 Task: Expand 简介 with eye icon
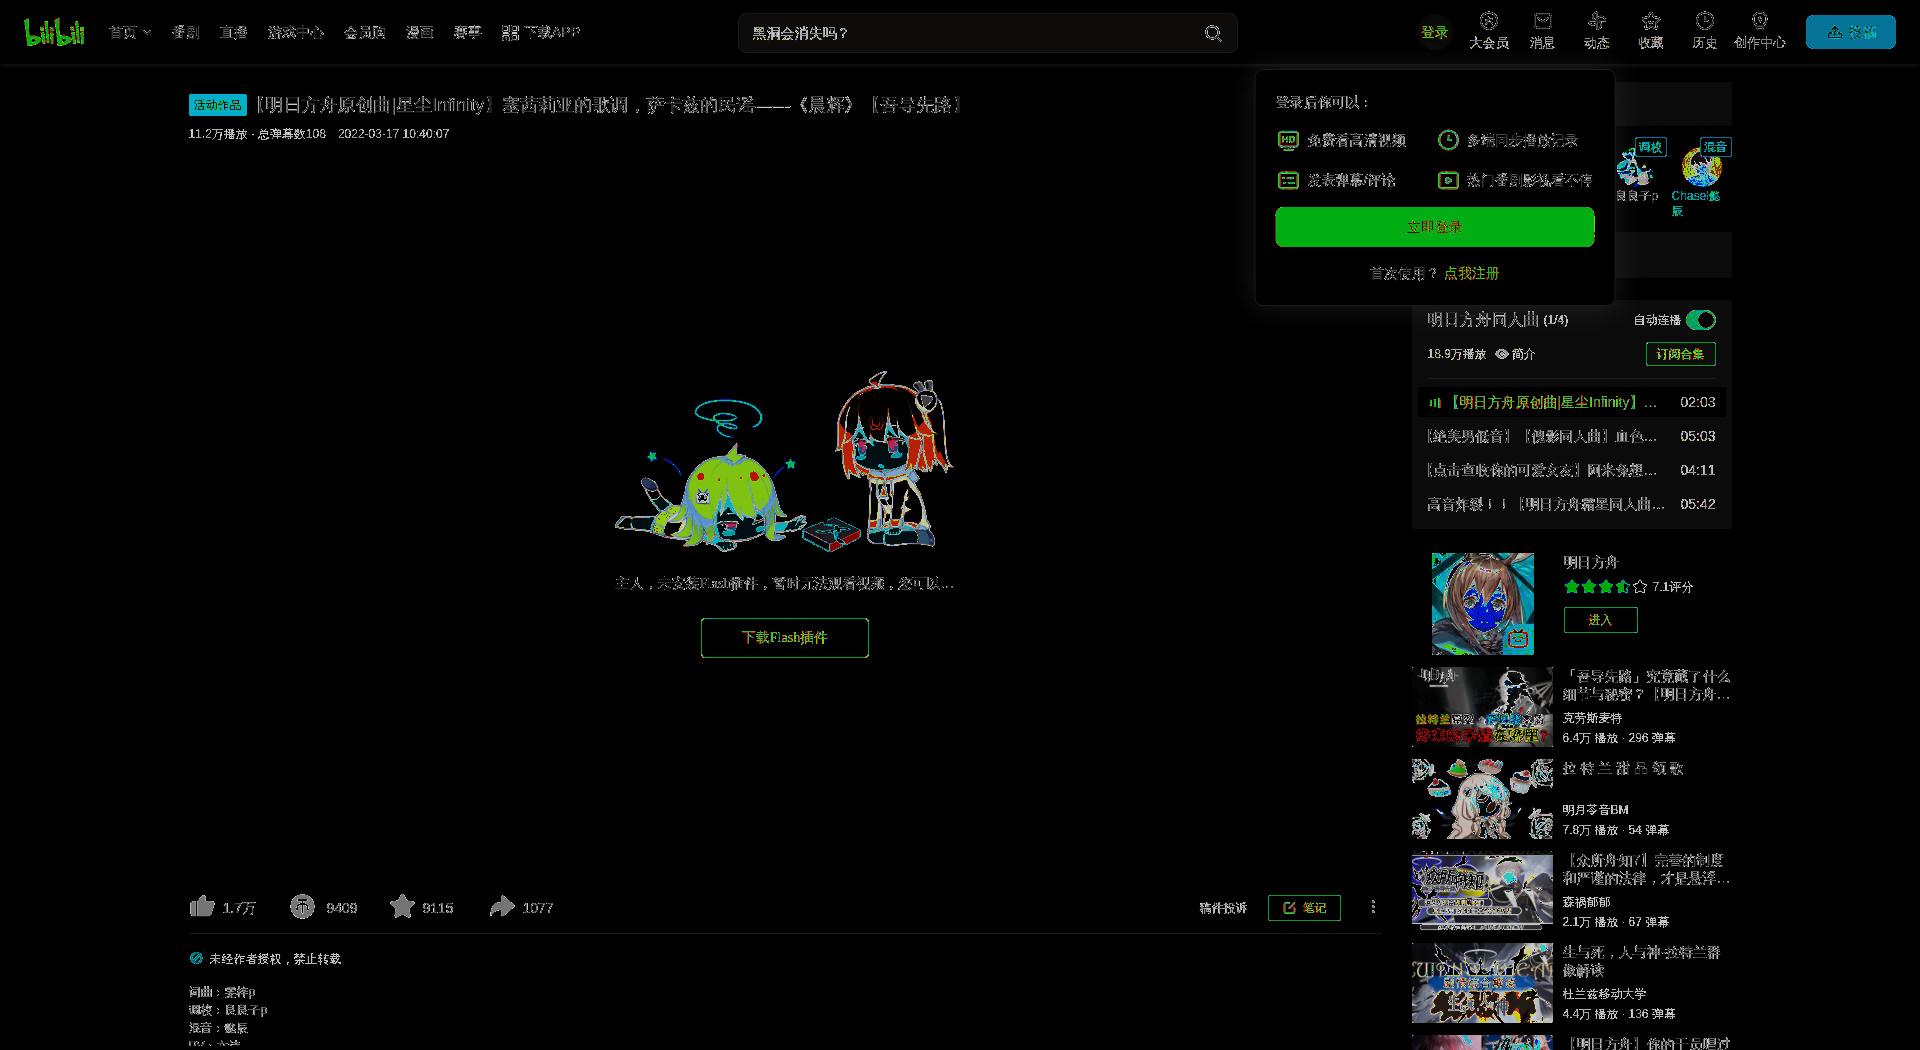point(1515,354)
